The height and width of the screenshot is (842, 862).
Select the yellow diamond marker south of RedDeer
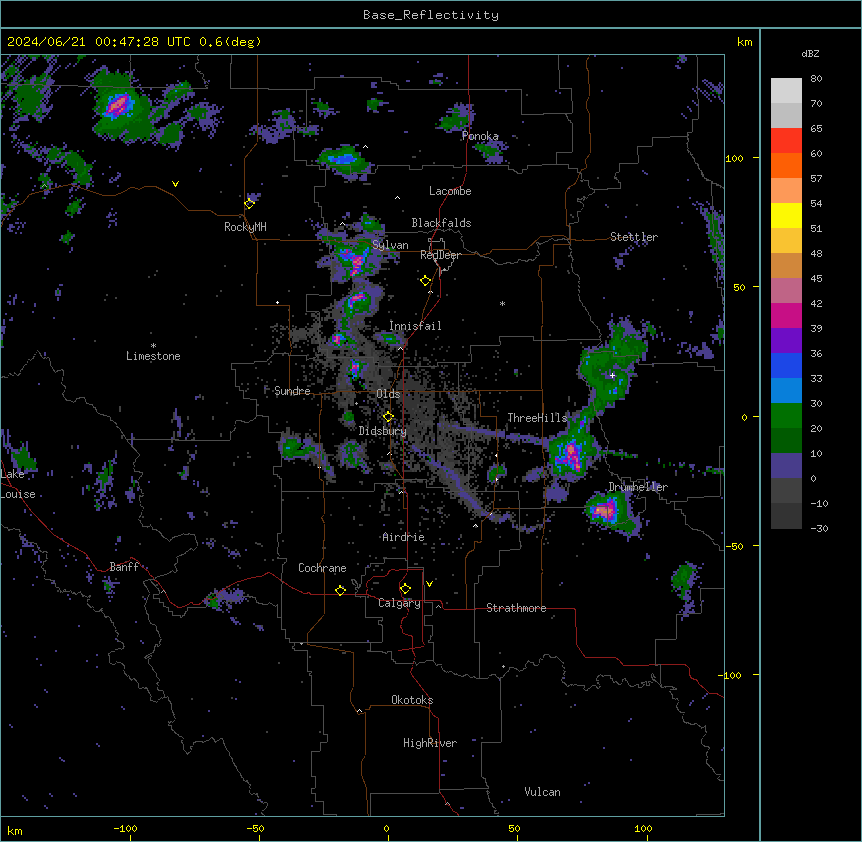point(425,281)
